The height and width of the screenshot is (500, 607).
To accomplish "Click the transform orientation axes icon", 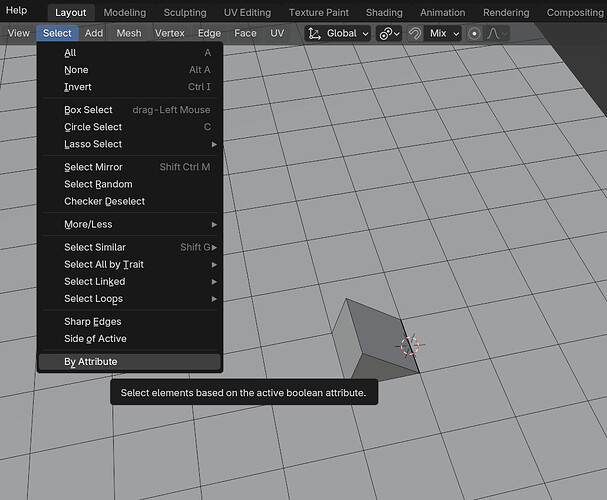I will pos(314,34).
